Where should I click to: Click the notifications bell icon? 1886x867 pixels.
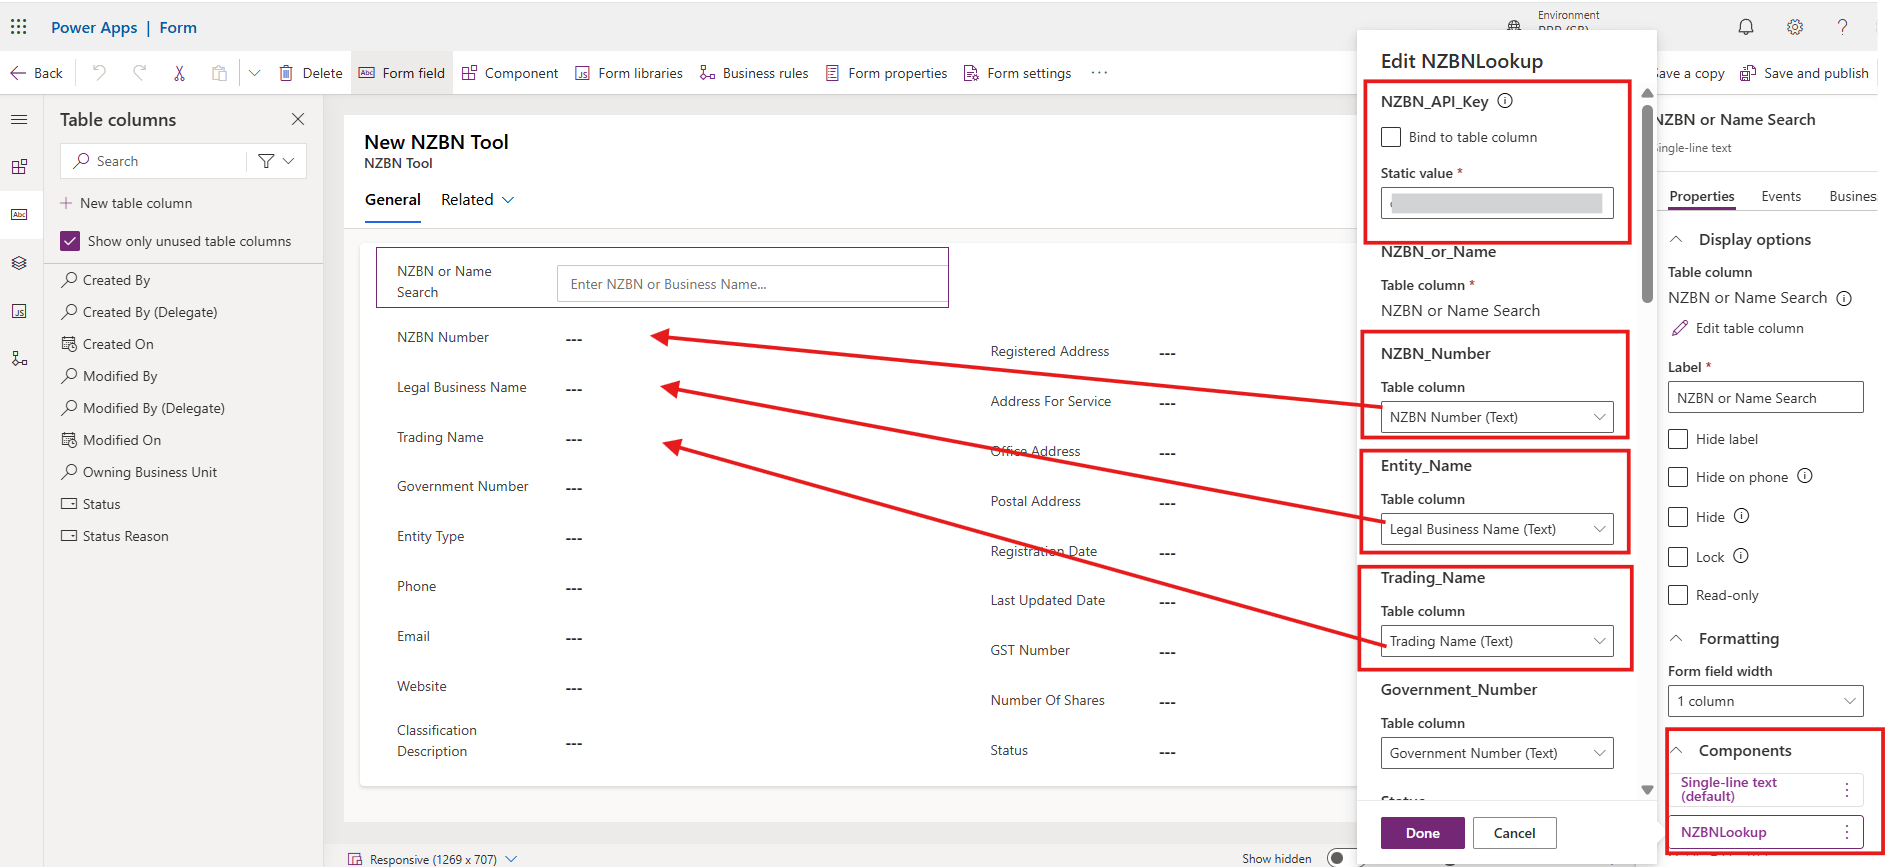pos(1746,27)
